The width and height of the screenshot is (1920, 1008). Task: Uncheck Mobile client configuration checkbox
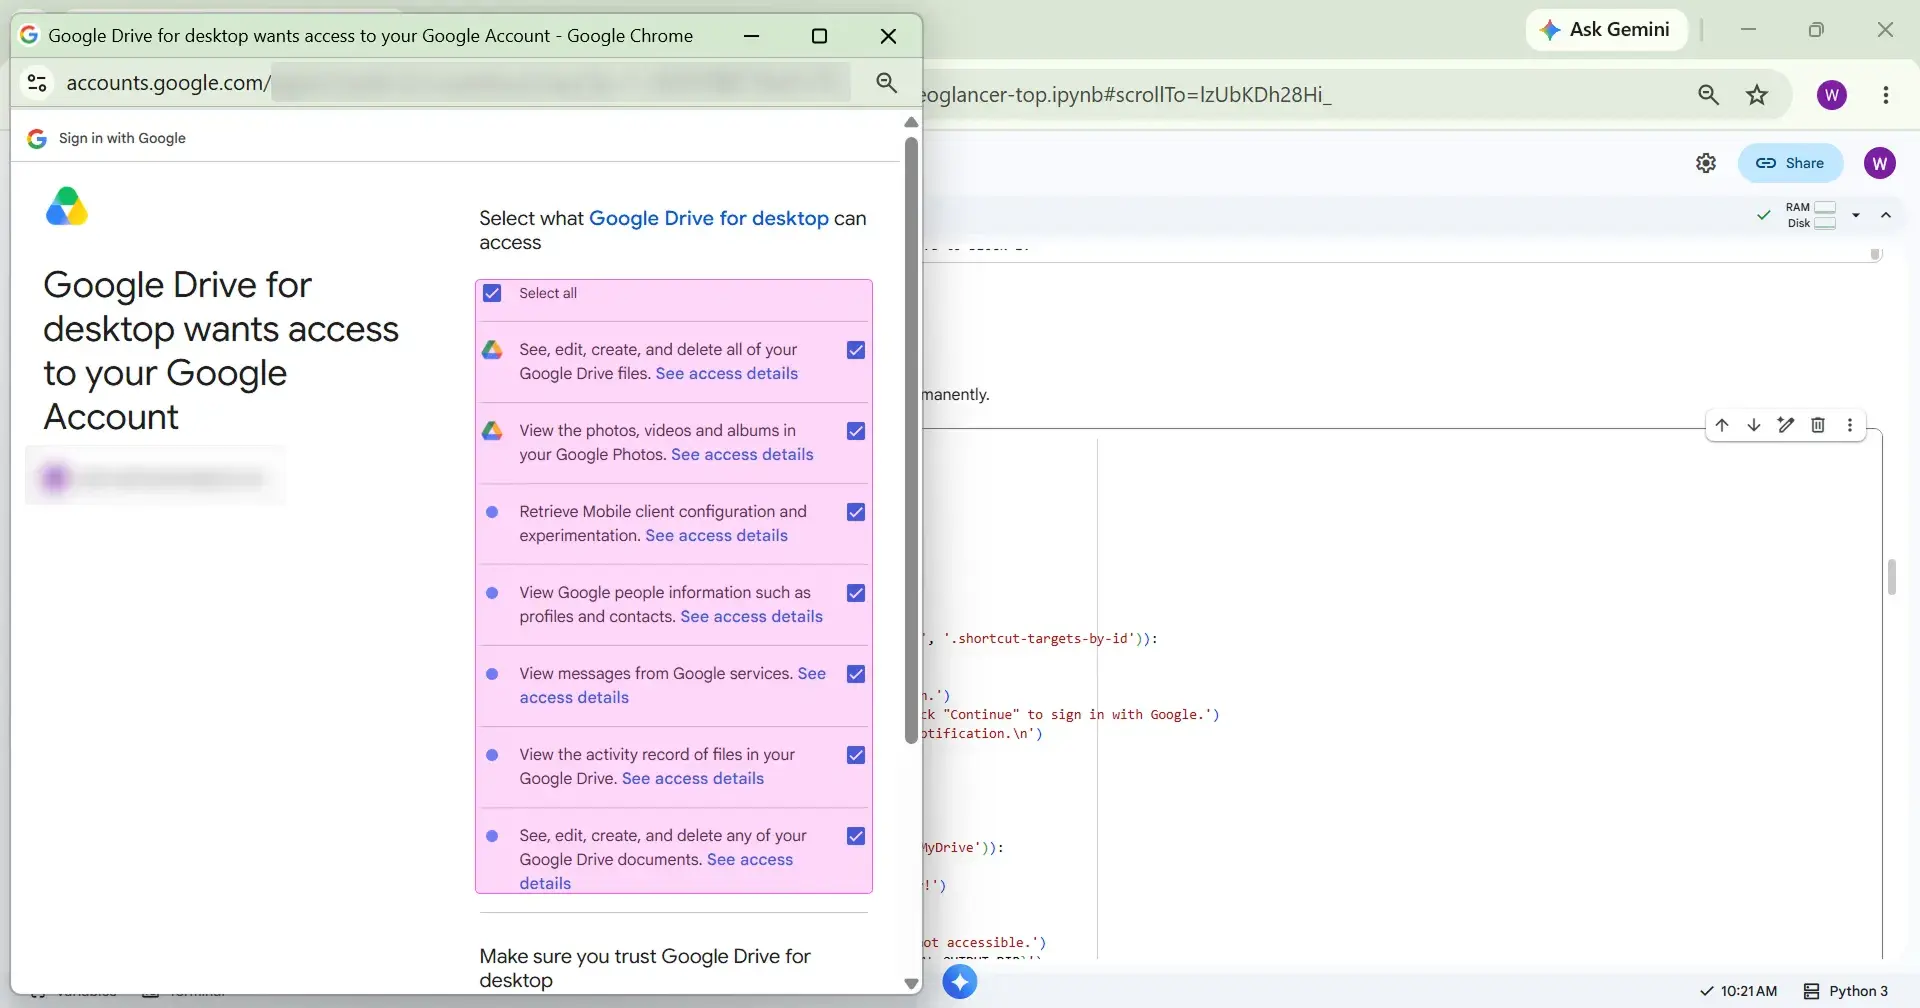856,512
